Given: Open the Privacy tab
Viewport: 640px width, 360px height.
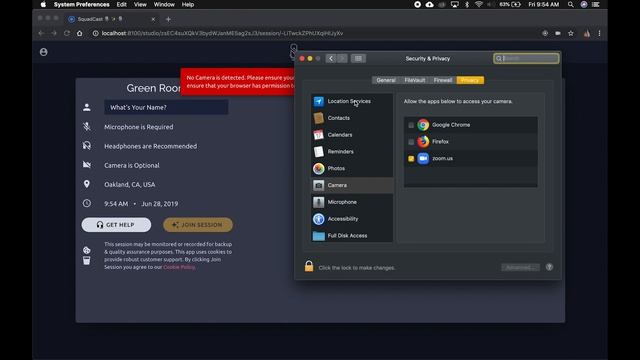Looking at the screenshot, I should (x=470, y=80).
